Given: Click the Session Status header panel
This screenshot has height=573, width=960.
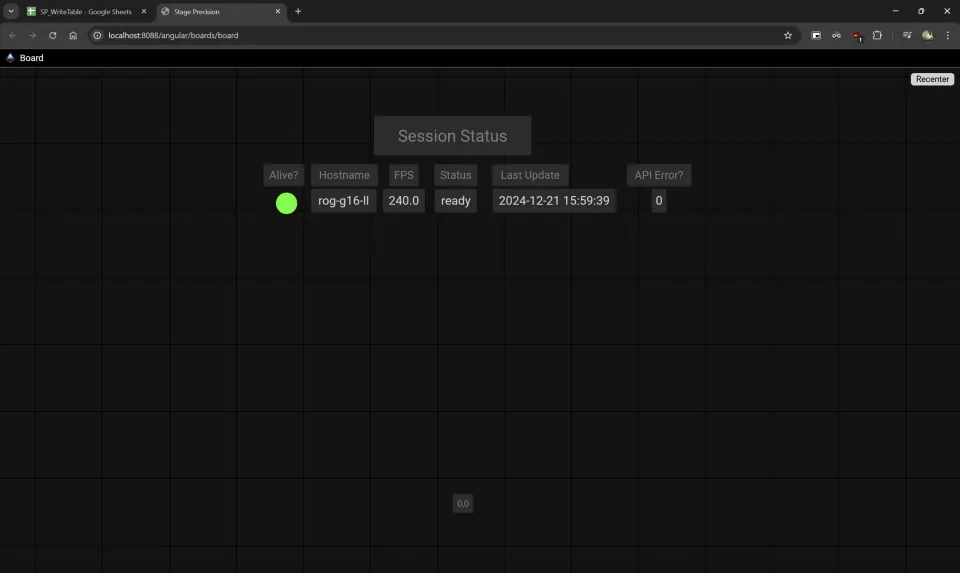Looking at the screenshot, I should point(452,135).
